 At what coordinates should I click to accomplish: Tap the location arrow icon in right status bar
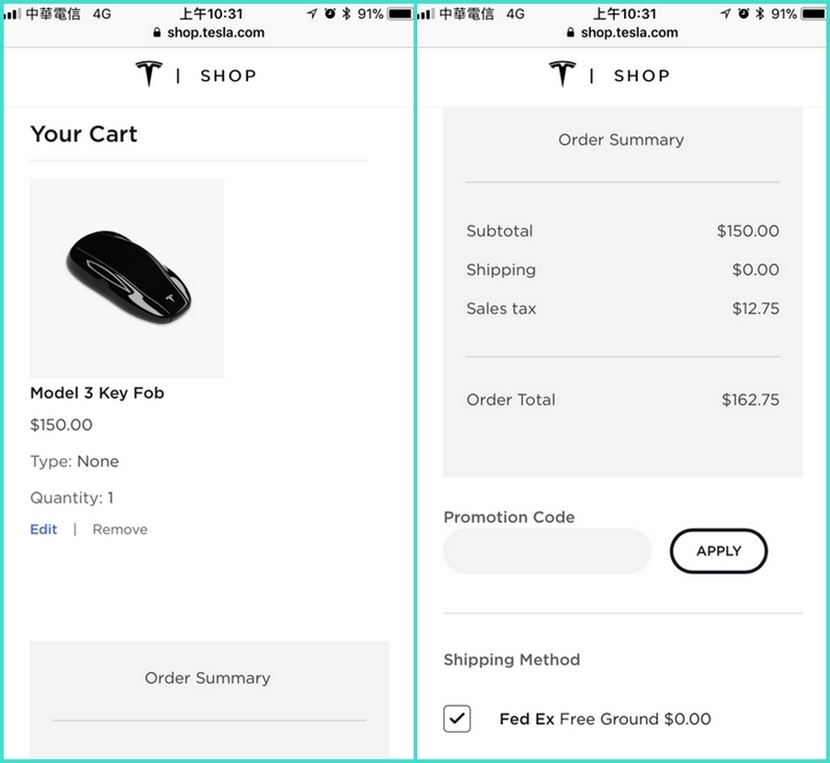point(725,14)
